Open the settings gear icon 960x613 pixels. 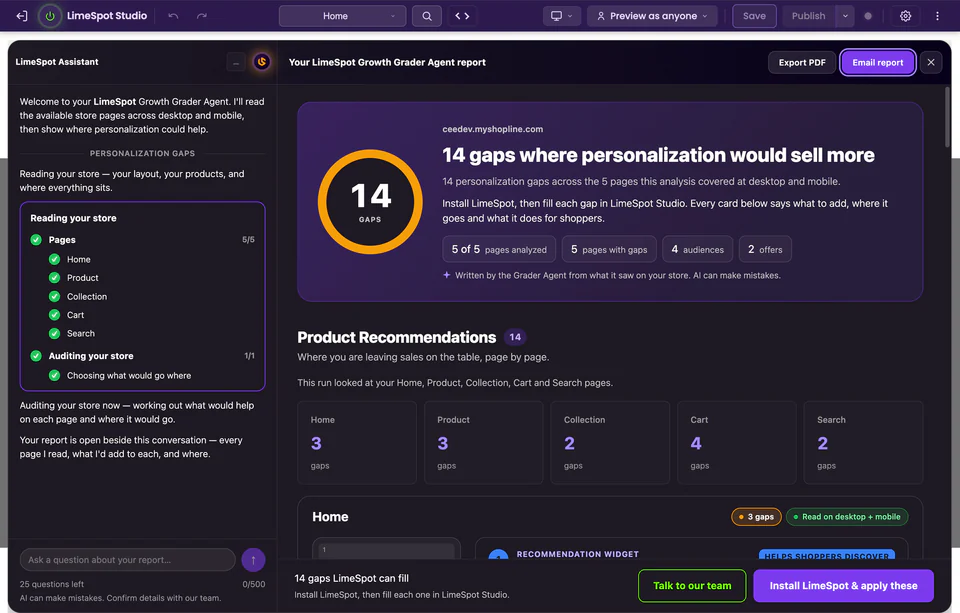point(905,16)
